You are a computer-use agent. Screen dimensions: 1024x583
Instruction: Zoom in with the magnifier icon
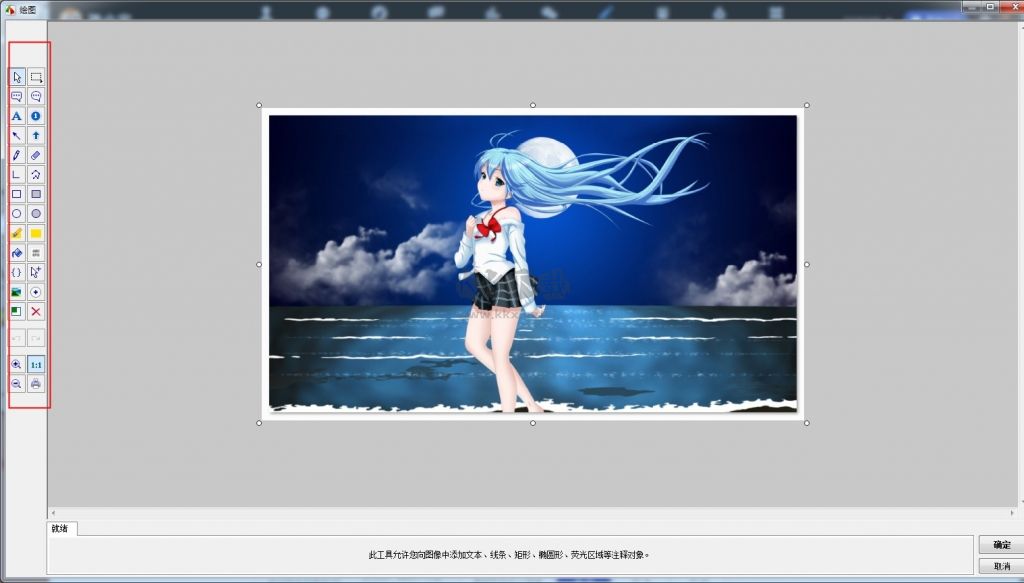click(x=16, y=365)
